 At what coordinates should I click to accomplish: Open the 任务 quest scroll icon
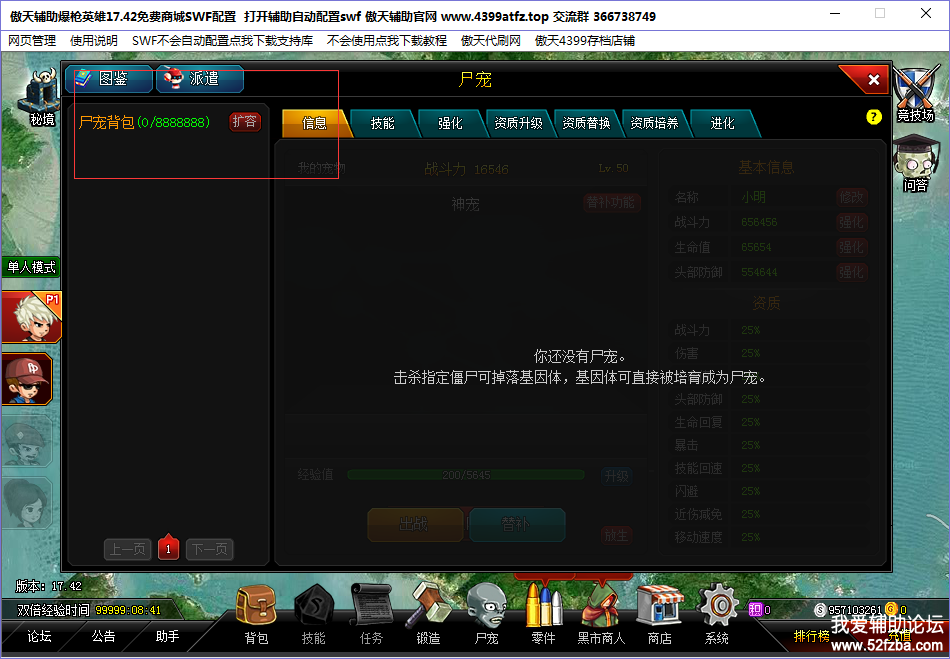tap(371, 614)
